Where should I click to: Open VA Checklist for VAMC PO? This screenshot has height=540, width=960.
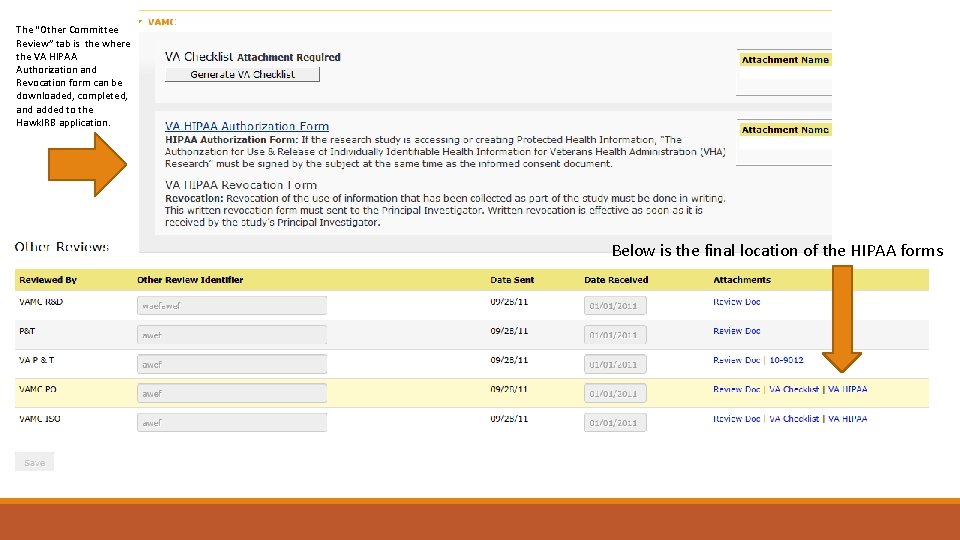pyautogui.click(x=793, y=389)
